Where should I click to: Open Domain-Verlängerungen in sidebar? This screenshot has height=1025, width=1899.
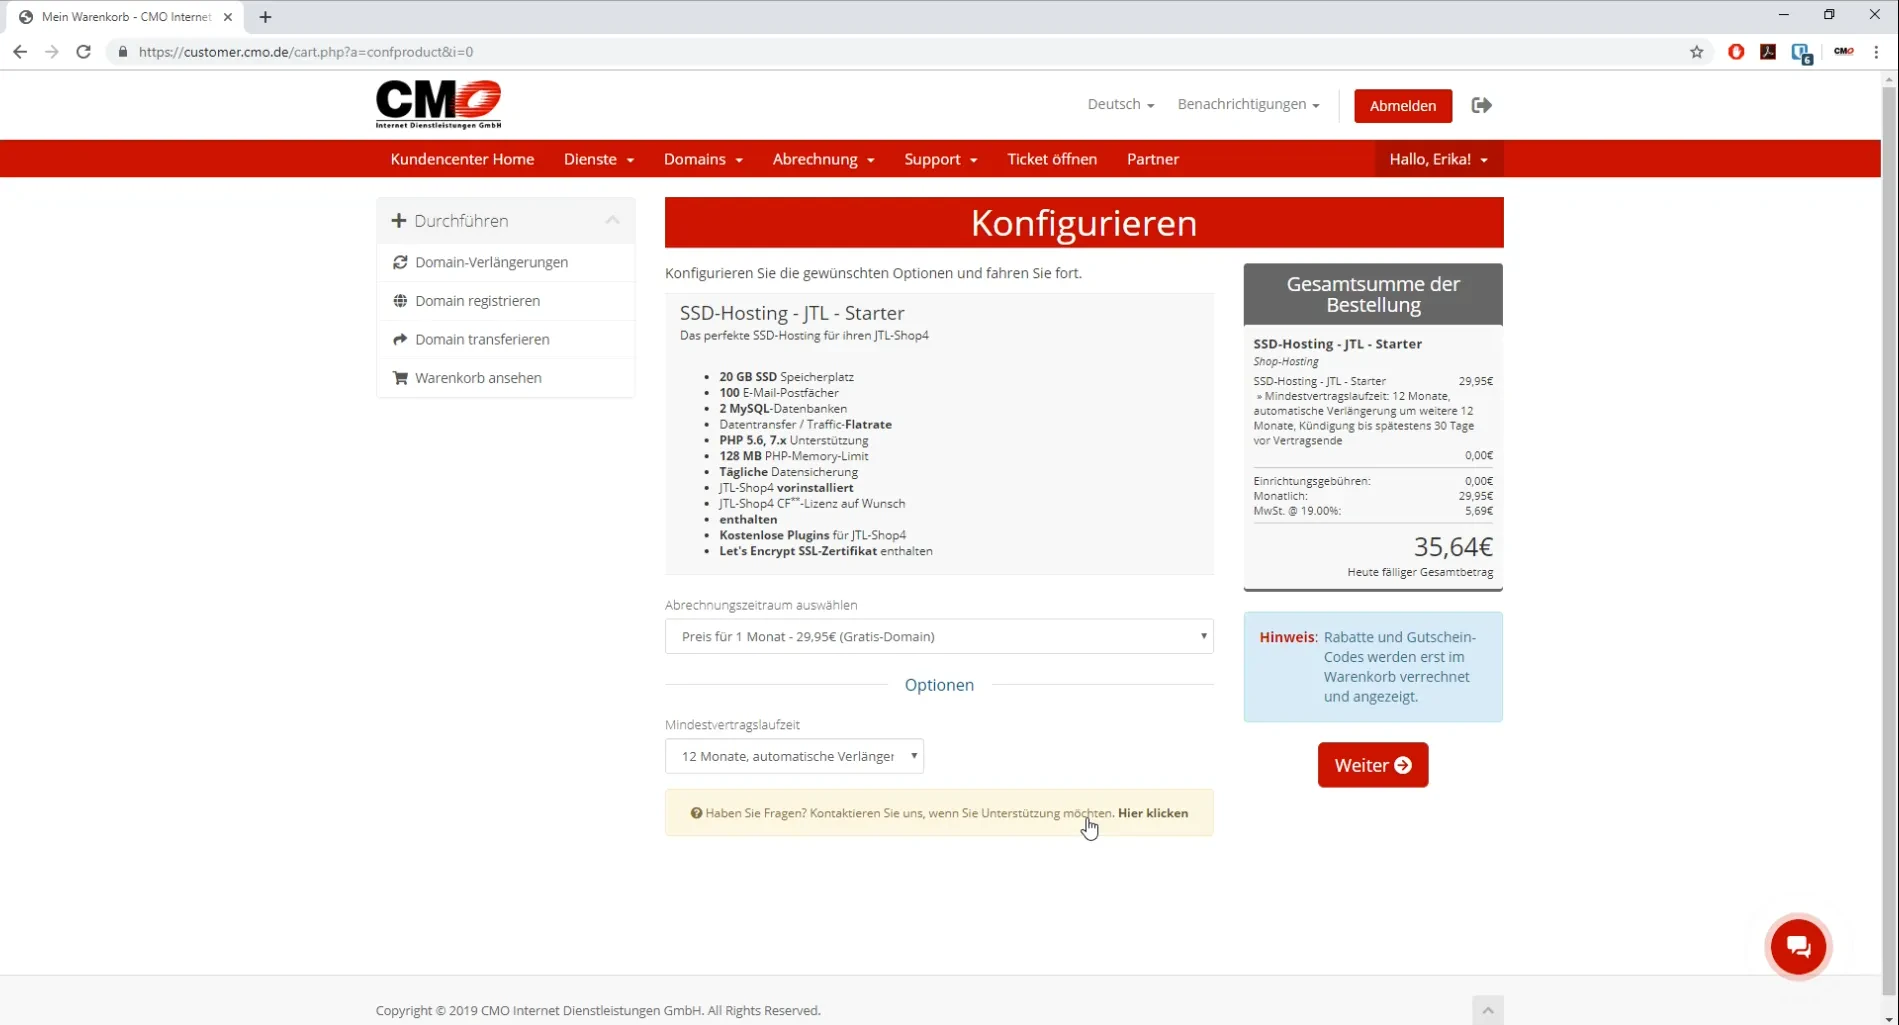[x=506, y=262]
